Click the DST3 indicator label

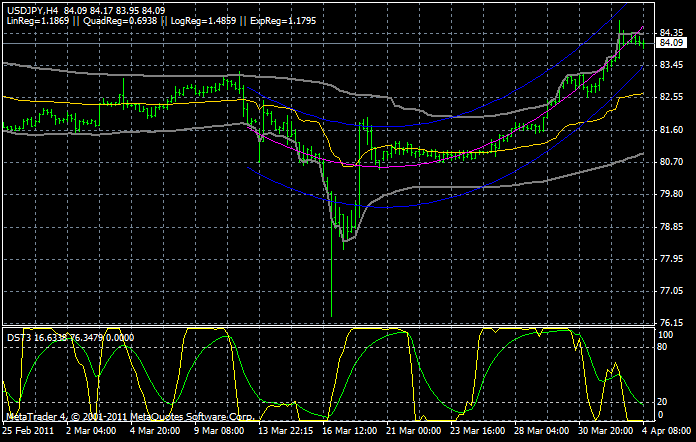point(70,338)
